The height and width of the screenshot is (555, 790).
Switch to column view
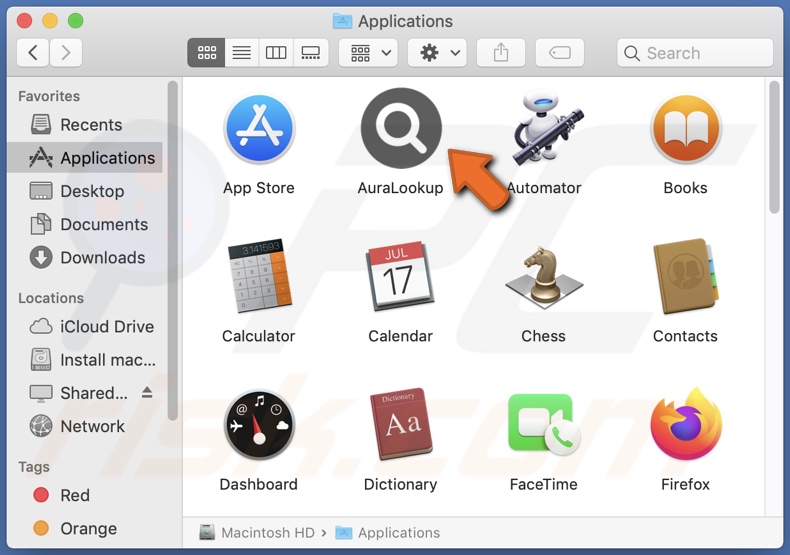[x=276, y=52]
